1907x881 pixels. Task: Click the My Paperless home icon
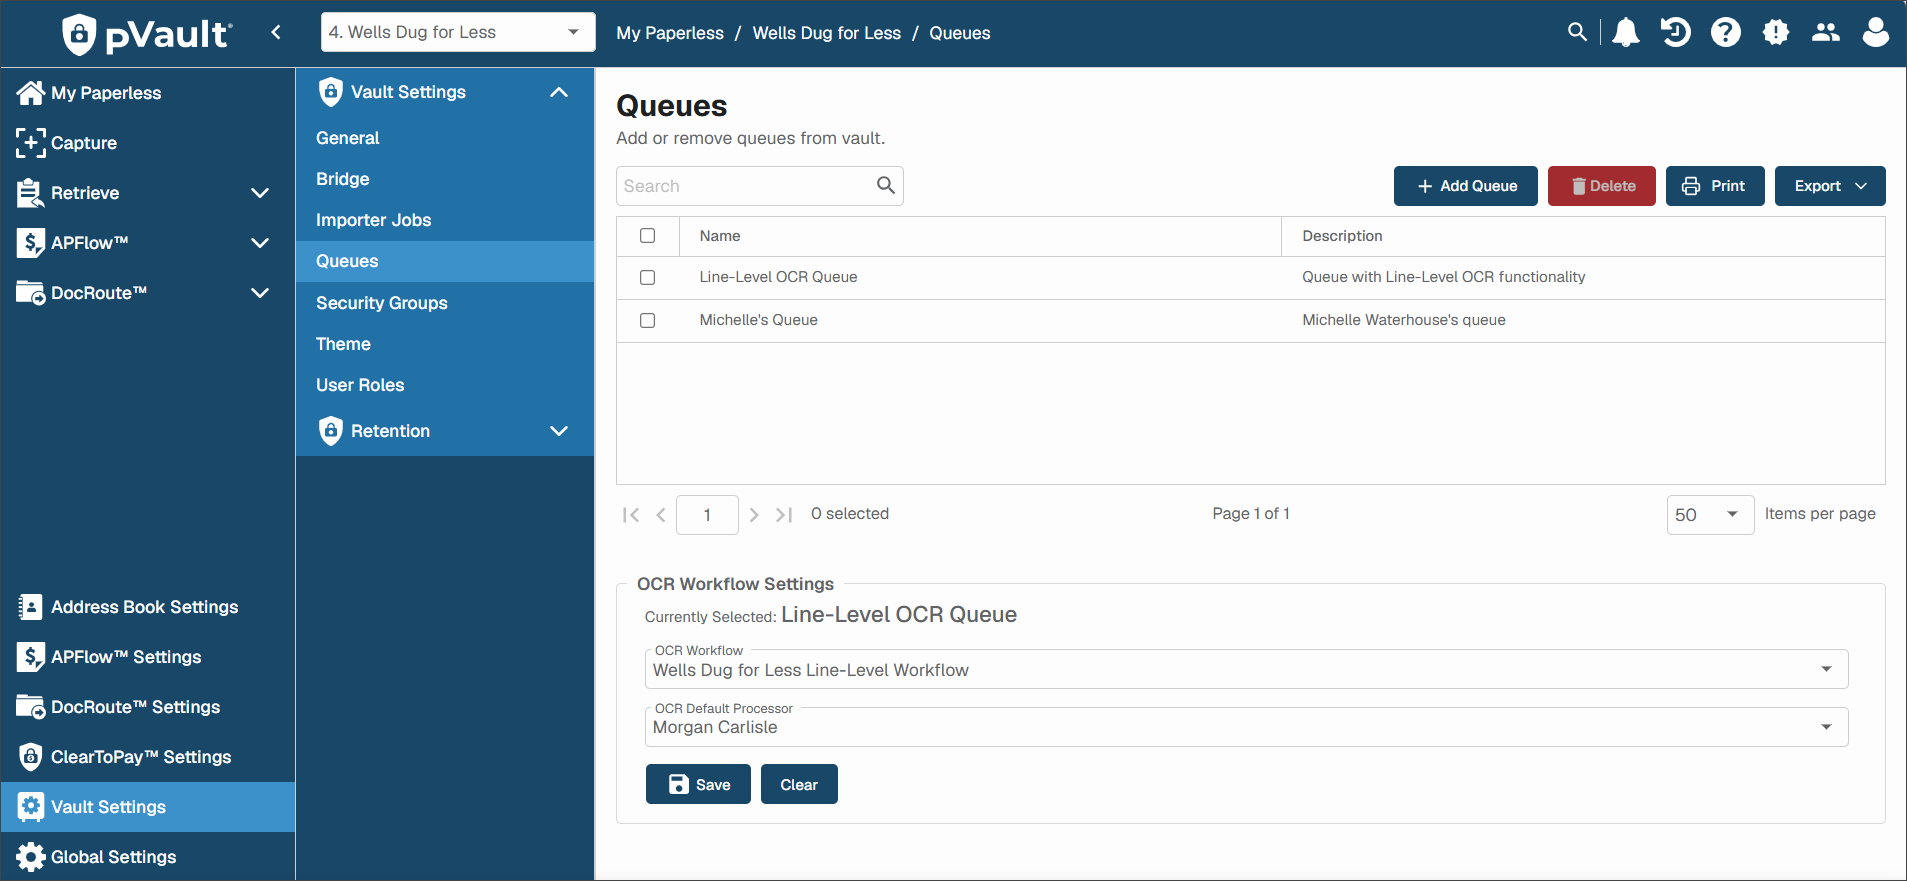pyautogui.click(x=30, y=93)
